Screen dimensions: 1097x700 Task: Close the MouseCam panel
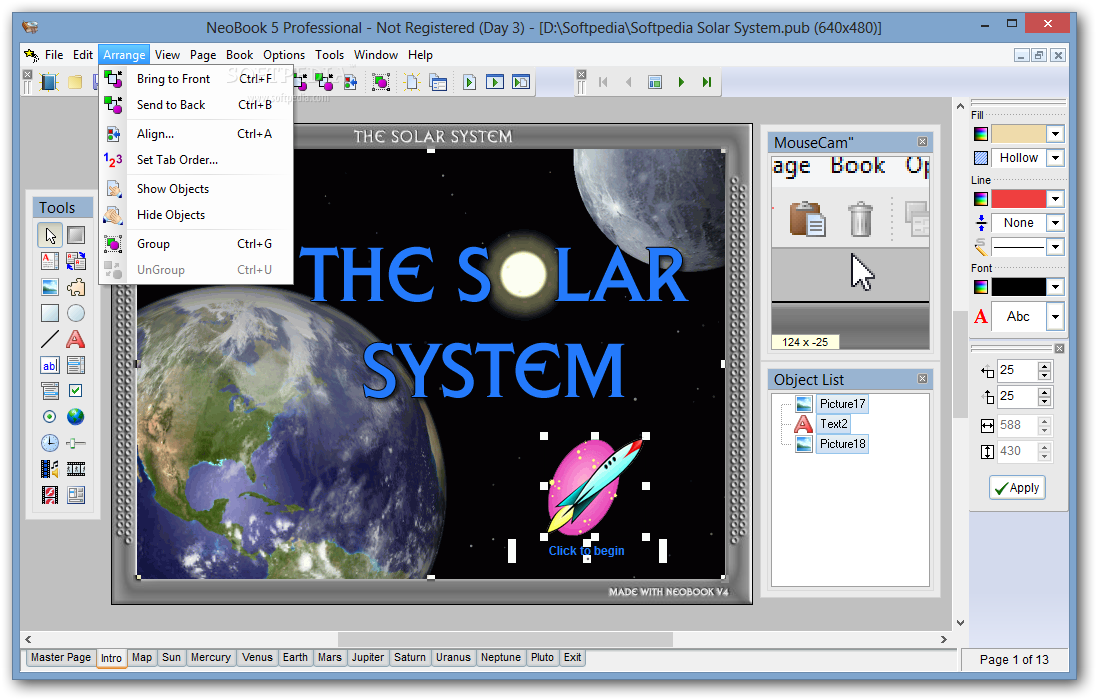[923, 142]
